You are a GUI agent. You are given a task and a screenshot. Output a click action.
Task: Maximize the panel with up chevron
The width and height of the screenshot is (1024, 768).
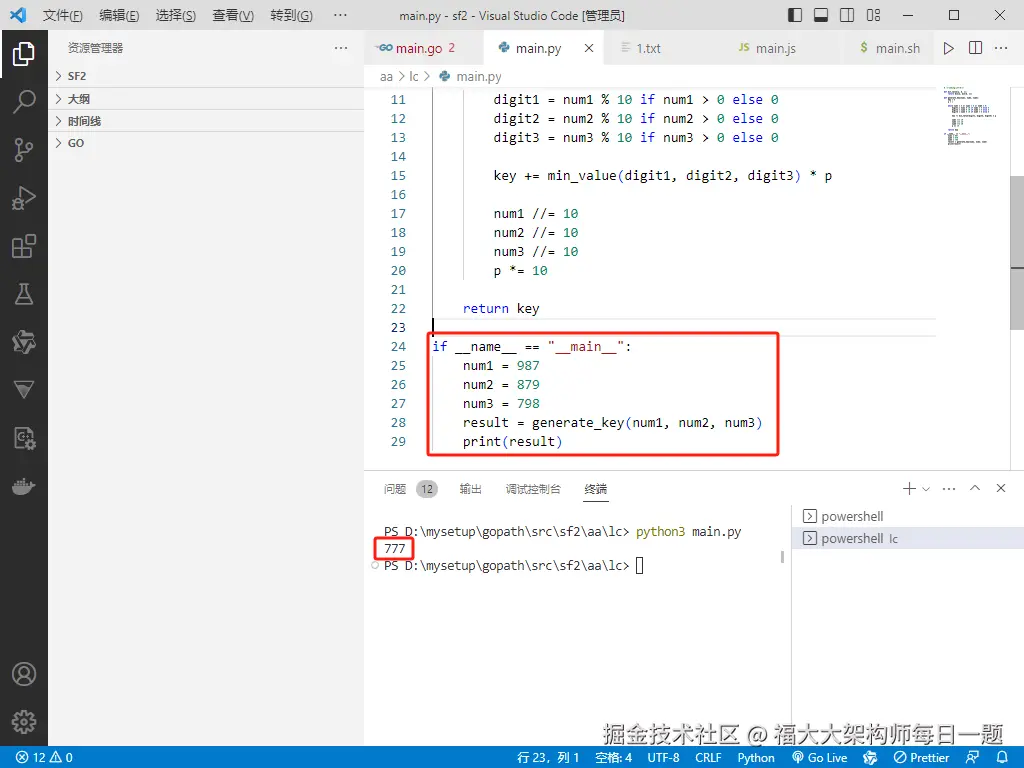point(975,488)
